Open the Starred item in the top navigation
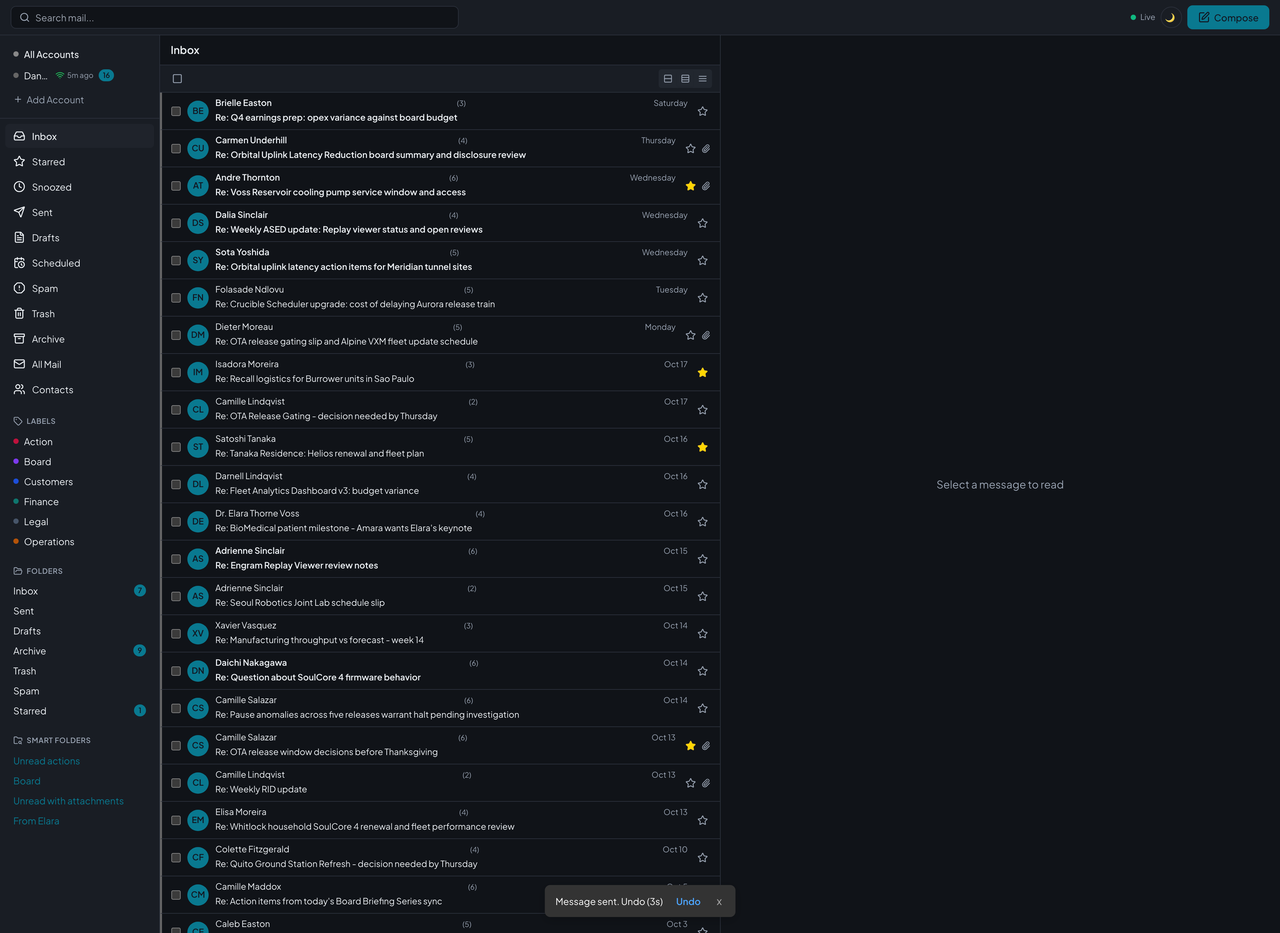The height and width of the screenshot is (933, 1280). click(x=80, y=162)
